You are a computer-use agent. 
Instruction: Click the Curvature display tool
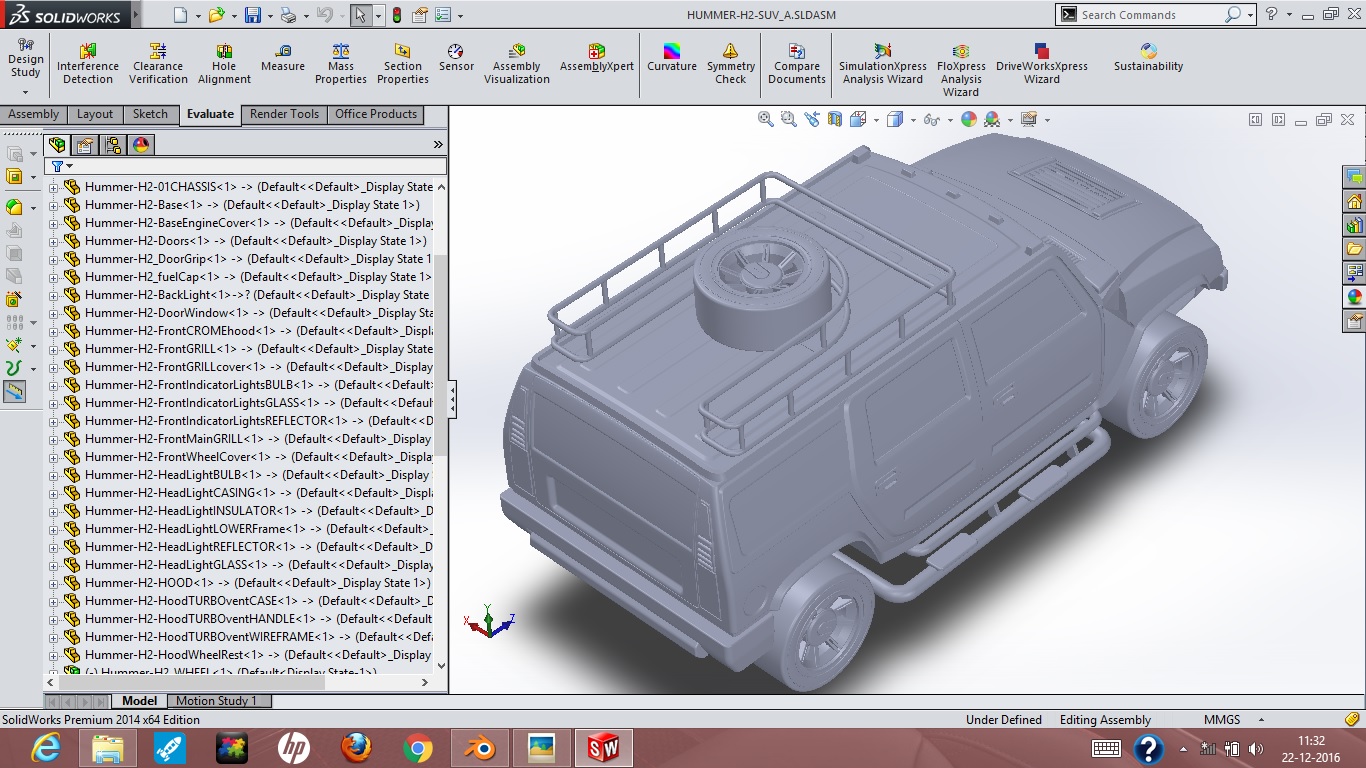click(x=672, y=58)
